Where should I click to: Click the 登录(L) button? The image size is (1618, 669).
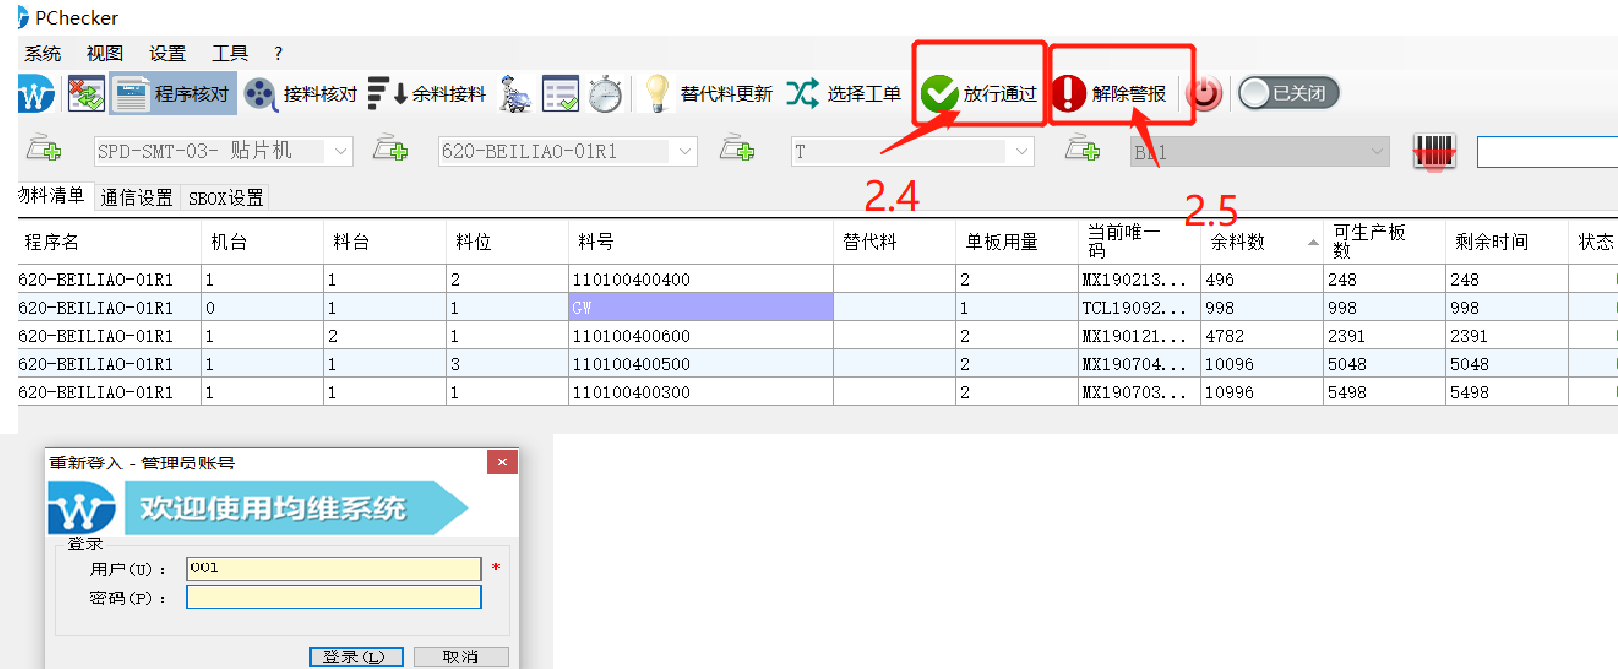coord(356,657)
